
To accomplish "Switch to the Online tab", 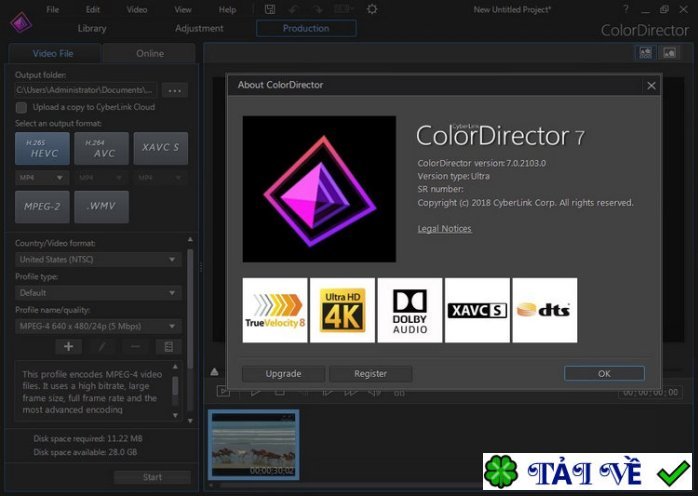I will coord(150,53).
